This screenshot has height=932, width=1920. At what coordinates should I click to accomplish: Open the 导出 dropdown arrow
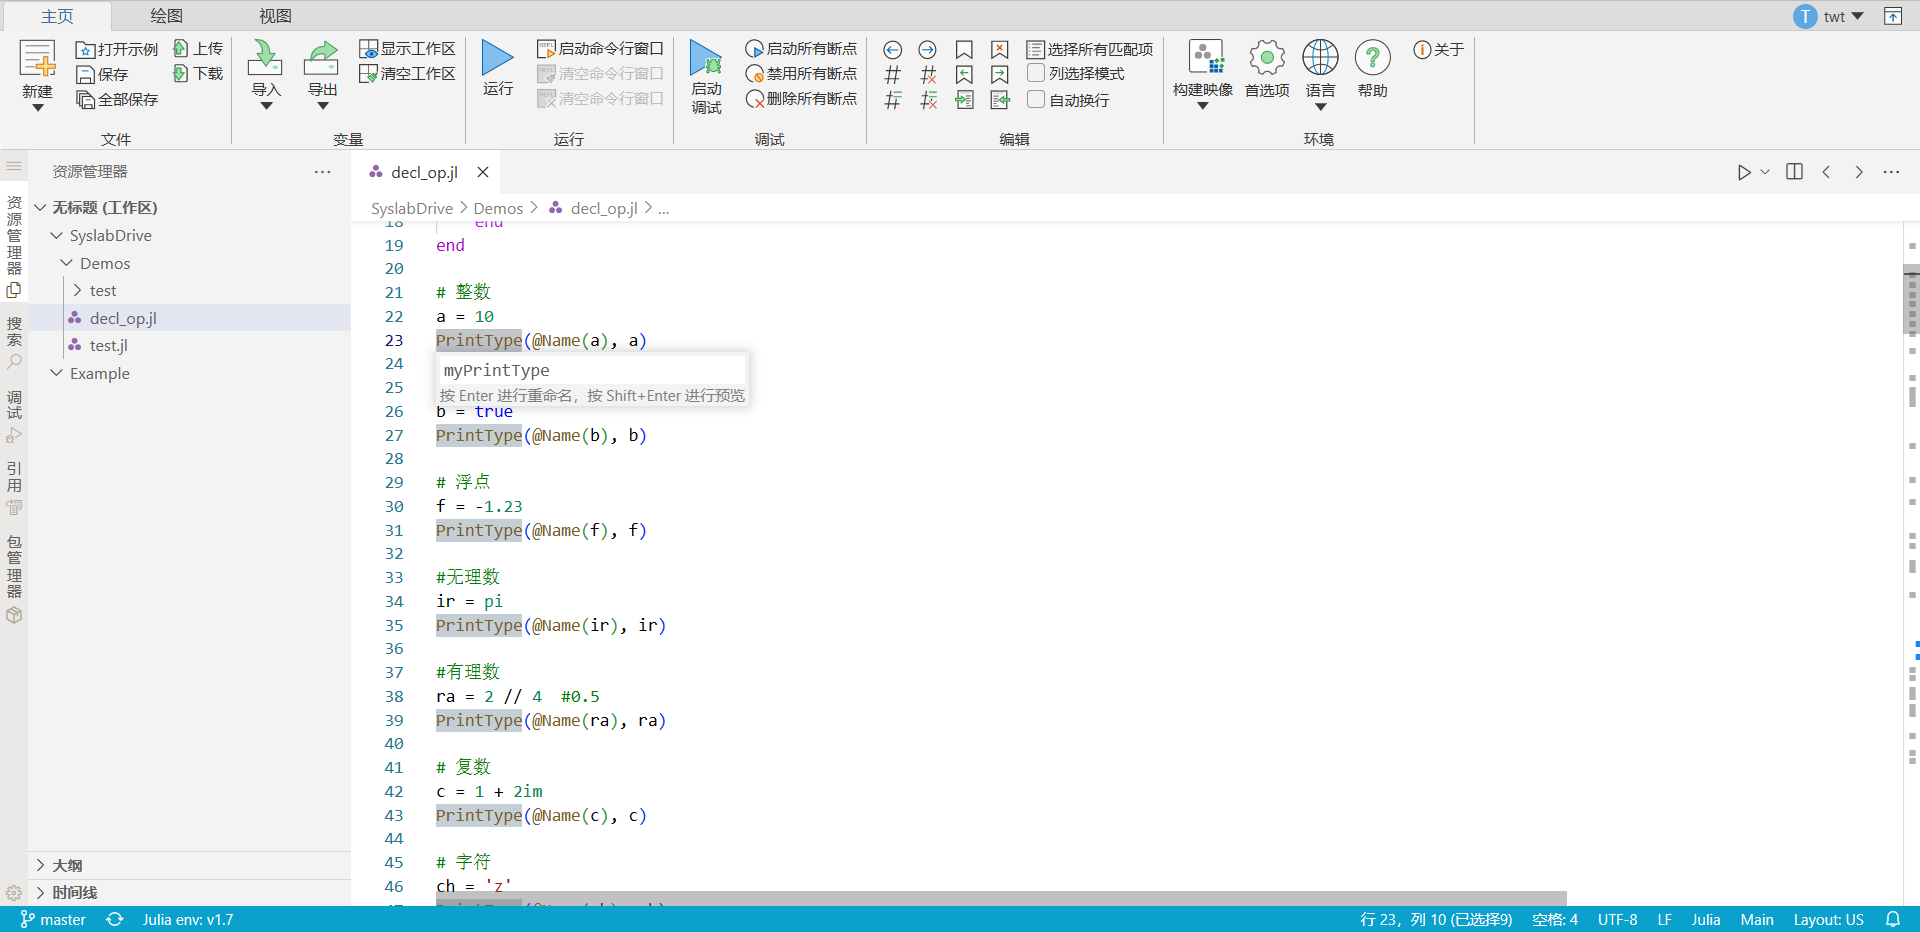(322, 106)
